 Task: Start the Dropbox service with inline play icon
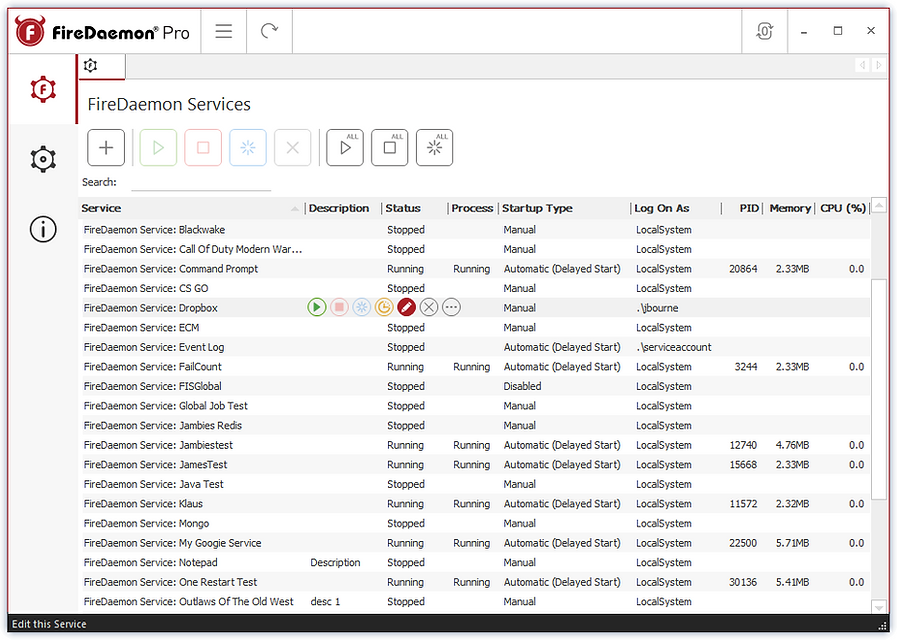[316, 308]
